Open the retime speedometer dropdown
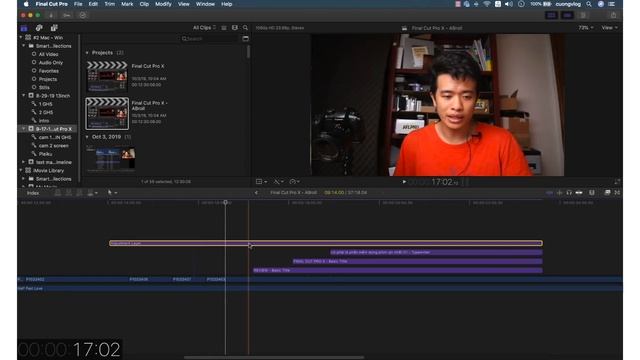Viewport: 640px width, 360px height. pyautogui.click(x=294, y=182)
